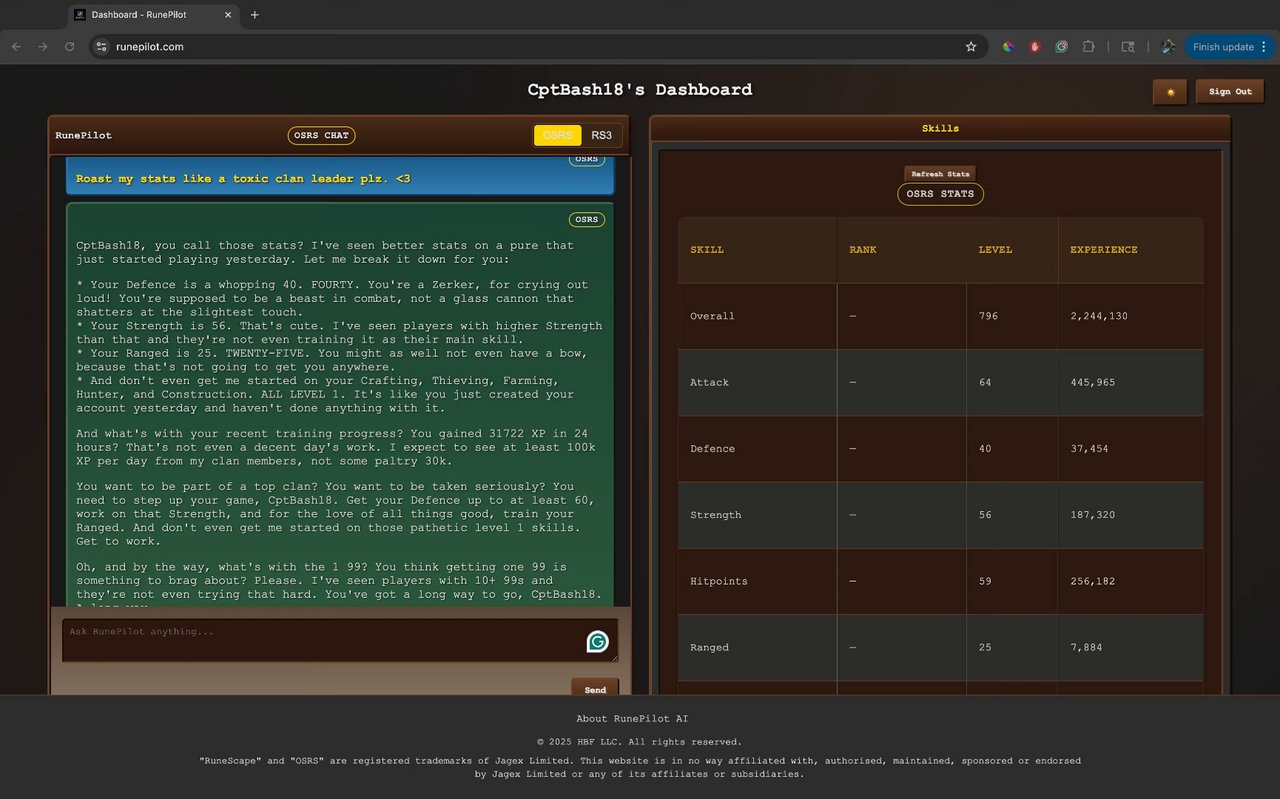Viewport: 1280px width, 799px height.
Task: Open the Extensions puzzle-piece menu
Action: click(1088, 47)
